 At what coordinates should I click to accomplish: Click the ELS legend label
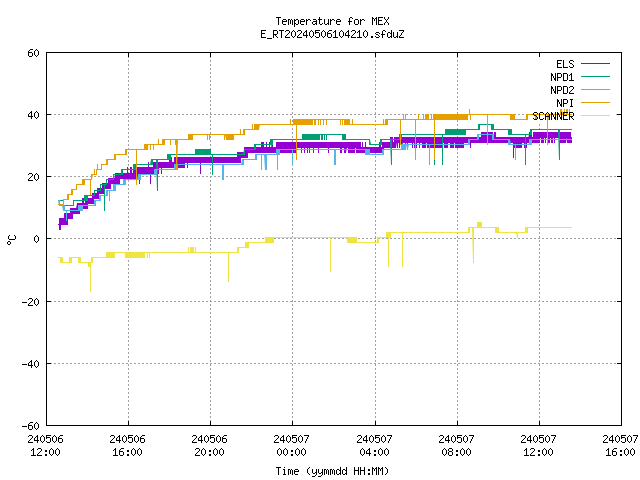[565, 64]
